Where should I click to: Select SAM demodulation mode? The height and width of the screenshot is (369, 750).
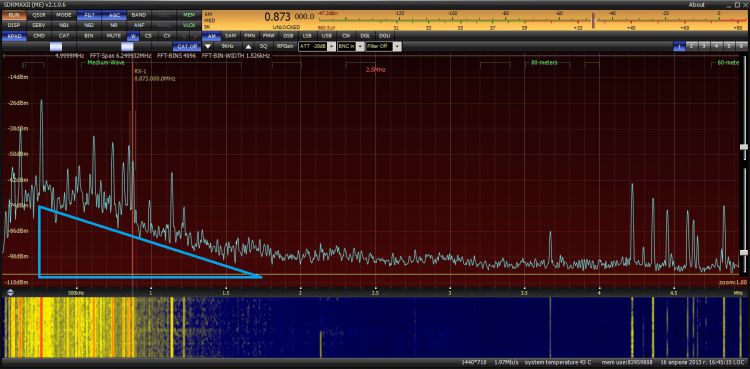[231, 35]
